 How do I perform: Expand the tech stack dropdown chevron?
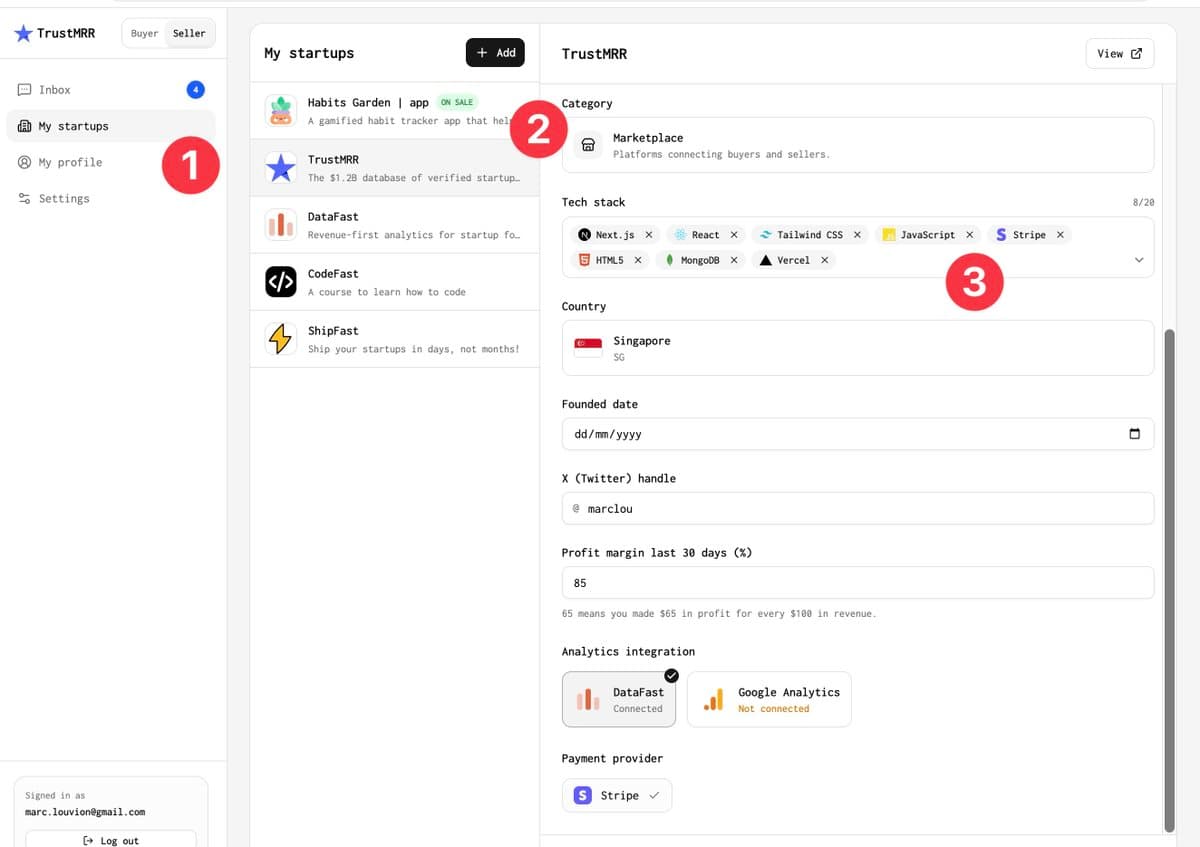[1138, 260]
